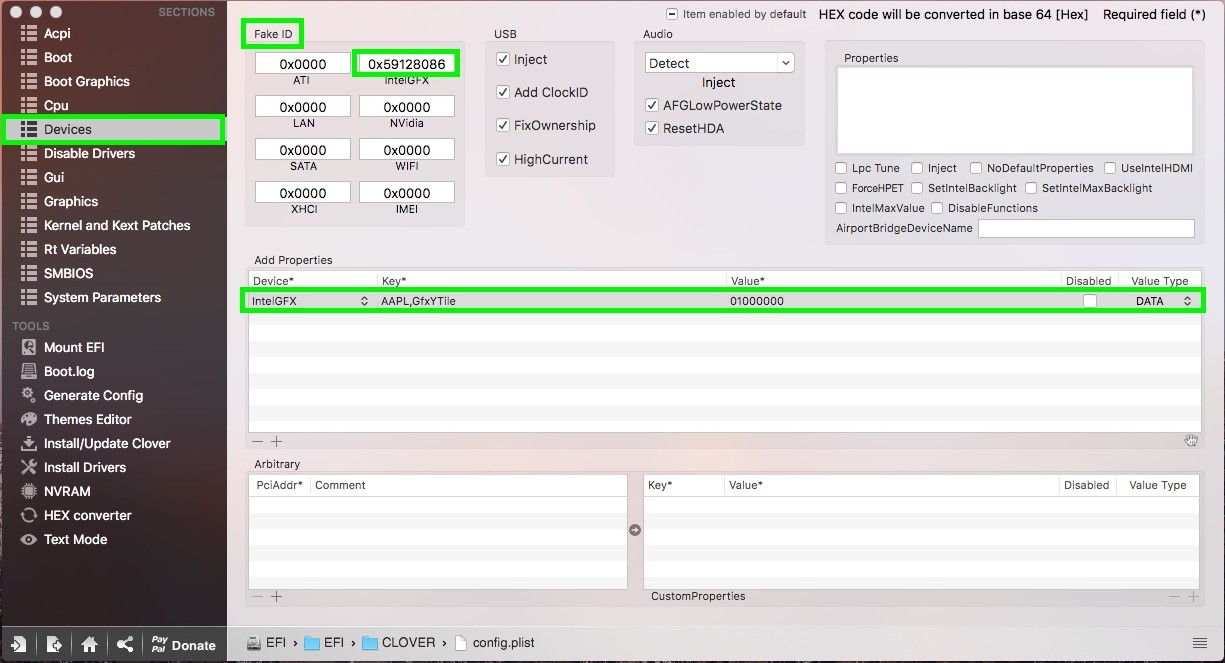The width and height of the screenshot is (1225, 663).
Task: Enable UseIntelHDMI checkbox
Action: click(x=1110, y=168)
